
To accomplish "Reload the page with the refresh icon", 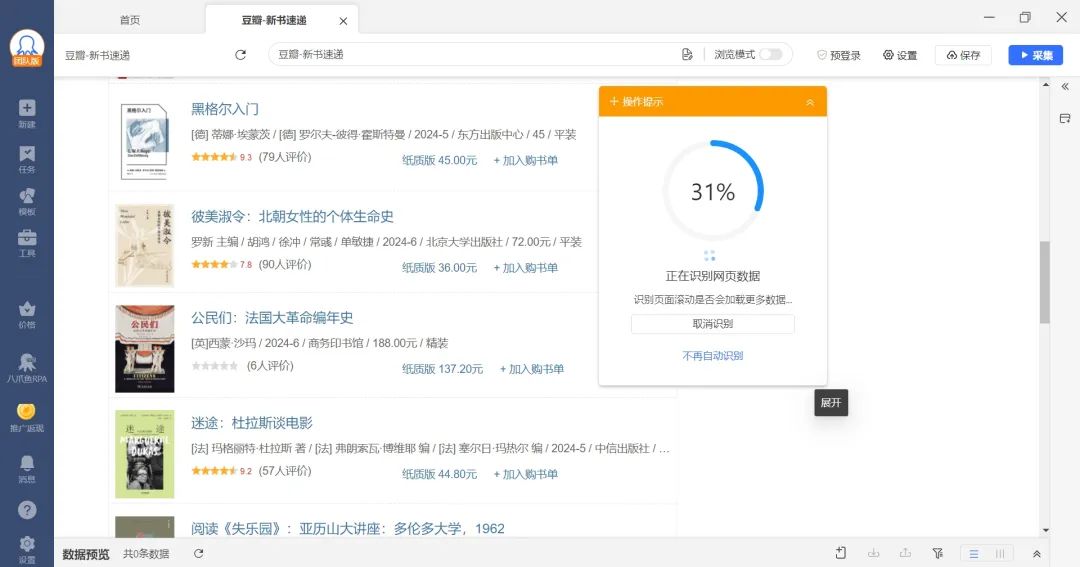I will [x=240, y=54].
